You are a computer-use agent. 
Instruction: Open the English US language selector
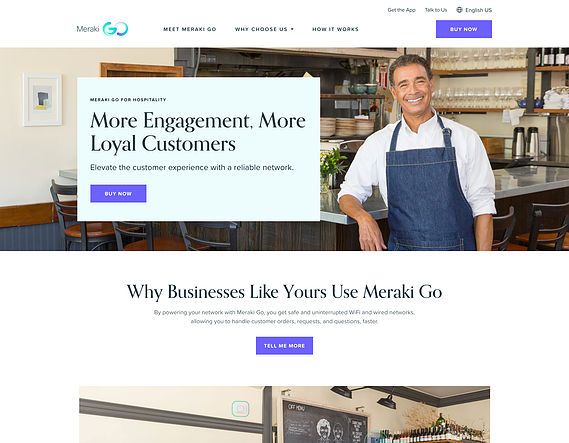point(474,10)
